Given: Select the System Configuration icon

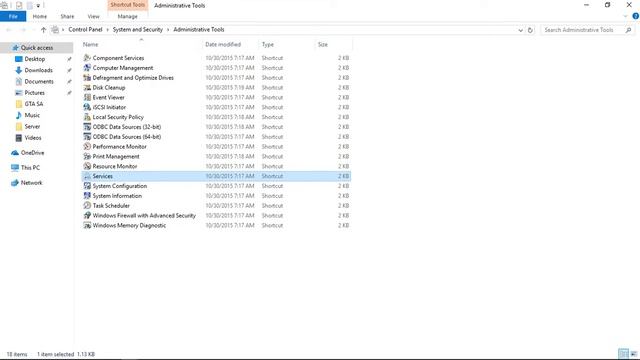Looking at the screenshot, I should tap(87, 186).
